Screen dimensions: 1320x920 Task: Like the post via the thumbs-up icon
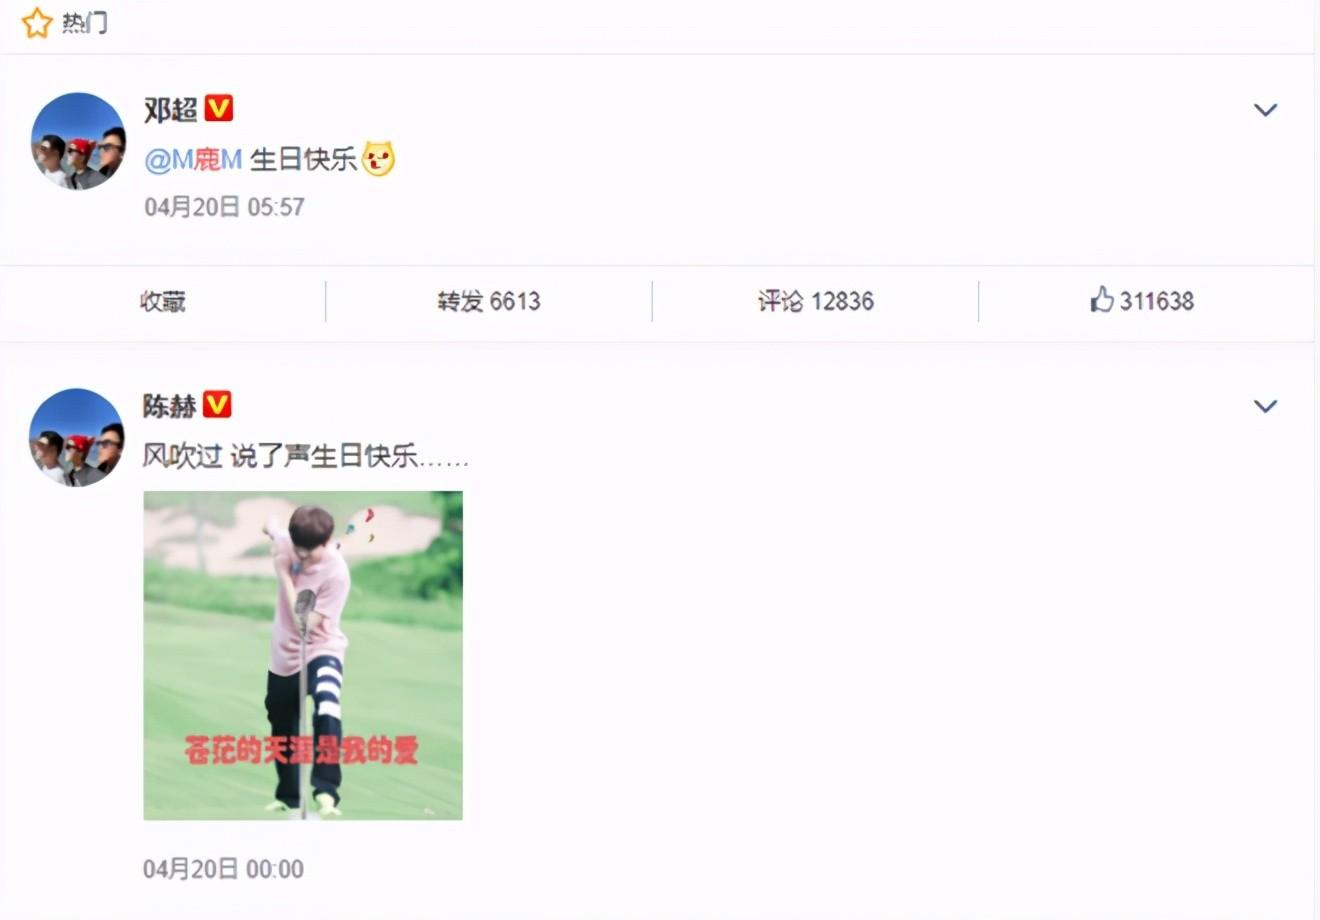coord(1102,299)
